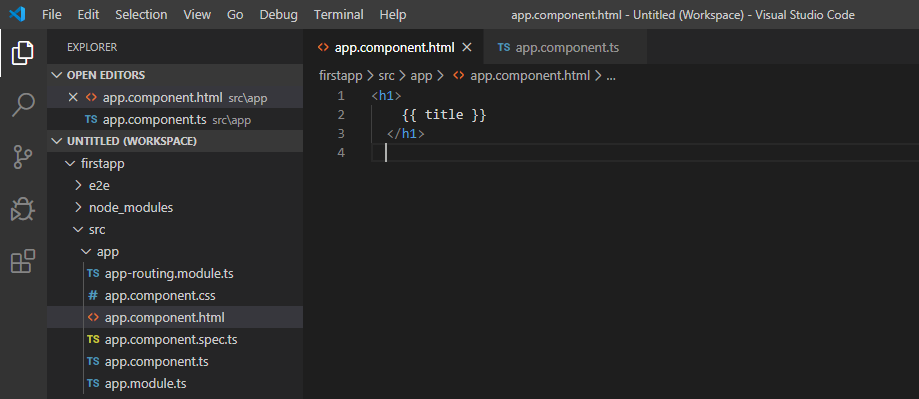Open the Terminal menu
This screenshot has width=919, height=399.
pyautogui.click(x=338, y=15)
